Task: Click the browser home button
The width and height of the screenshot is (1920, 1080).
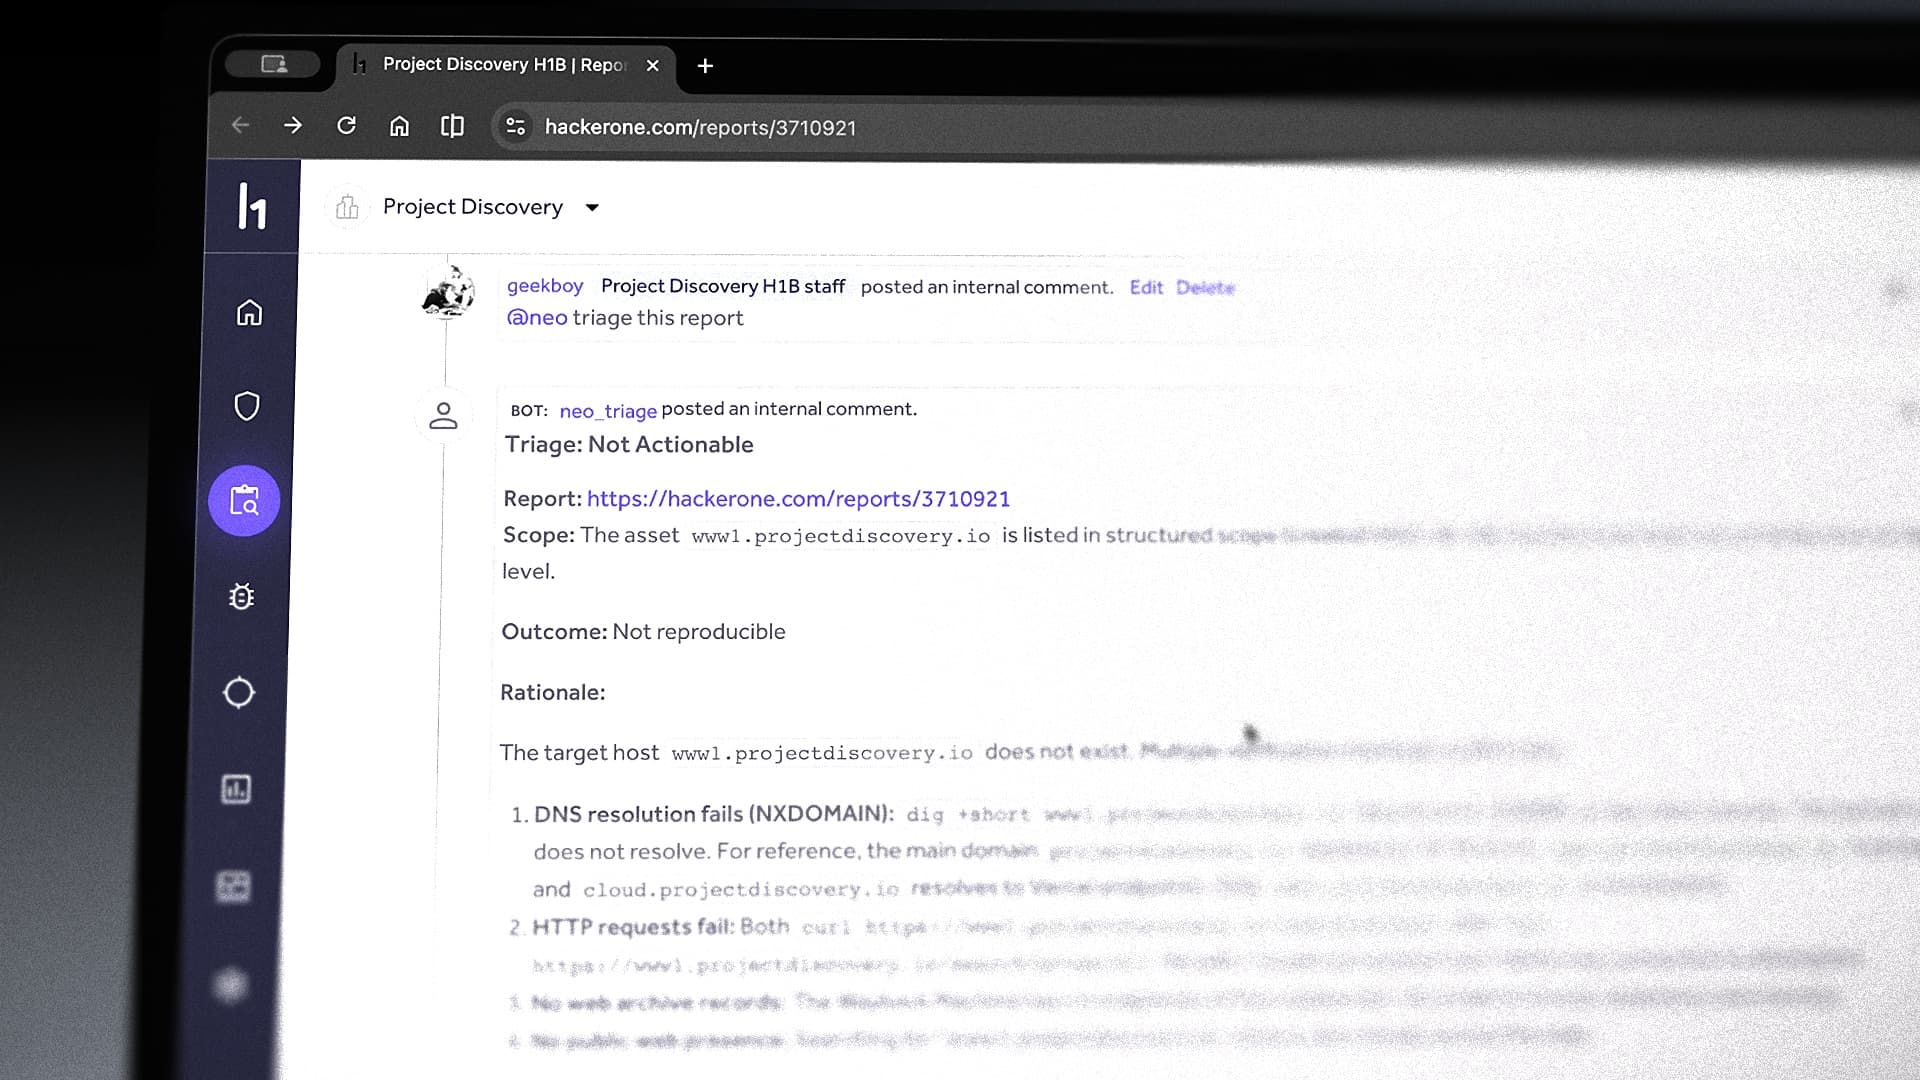Action: pyautogui.click(x=399, y=126)
